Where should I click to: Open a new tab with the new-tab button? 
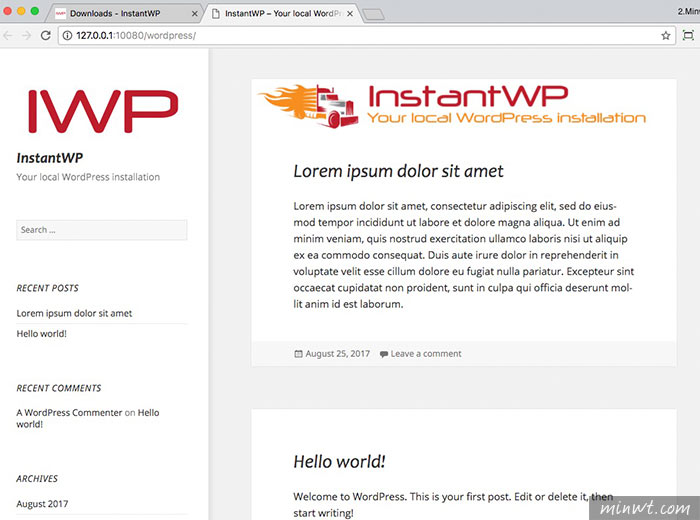[x=373, y=15]
